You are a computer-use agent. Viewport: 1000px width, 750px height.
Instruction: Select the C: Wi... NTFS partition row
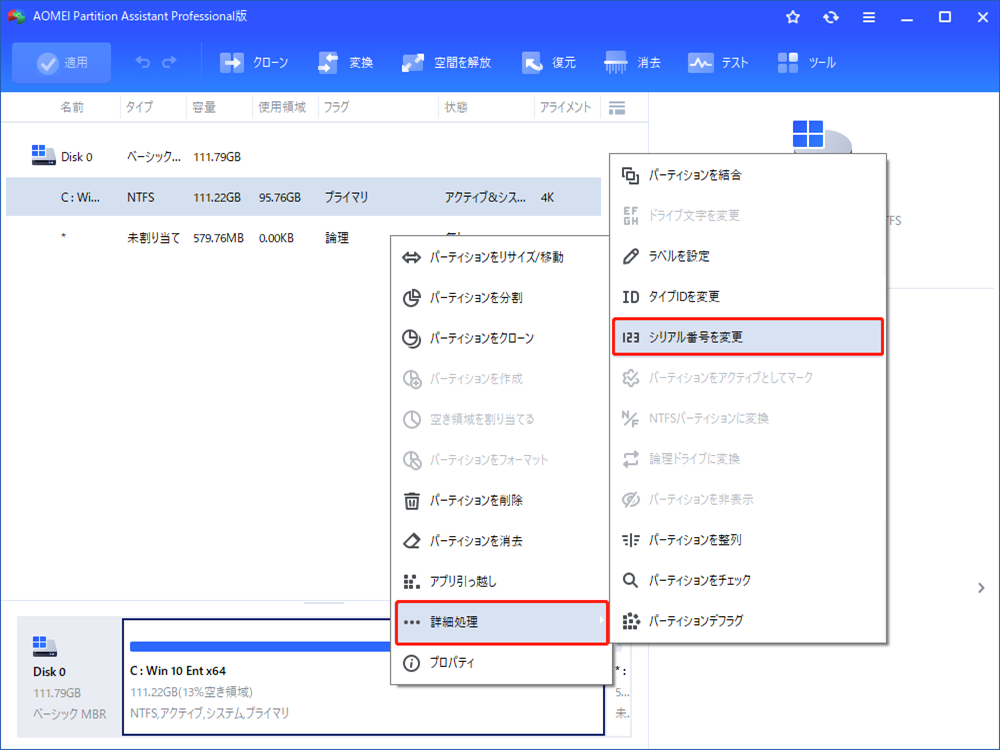[x=304, y=197]
